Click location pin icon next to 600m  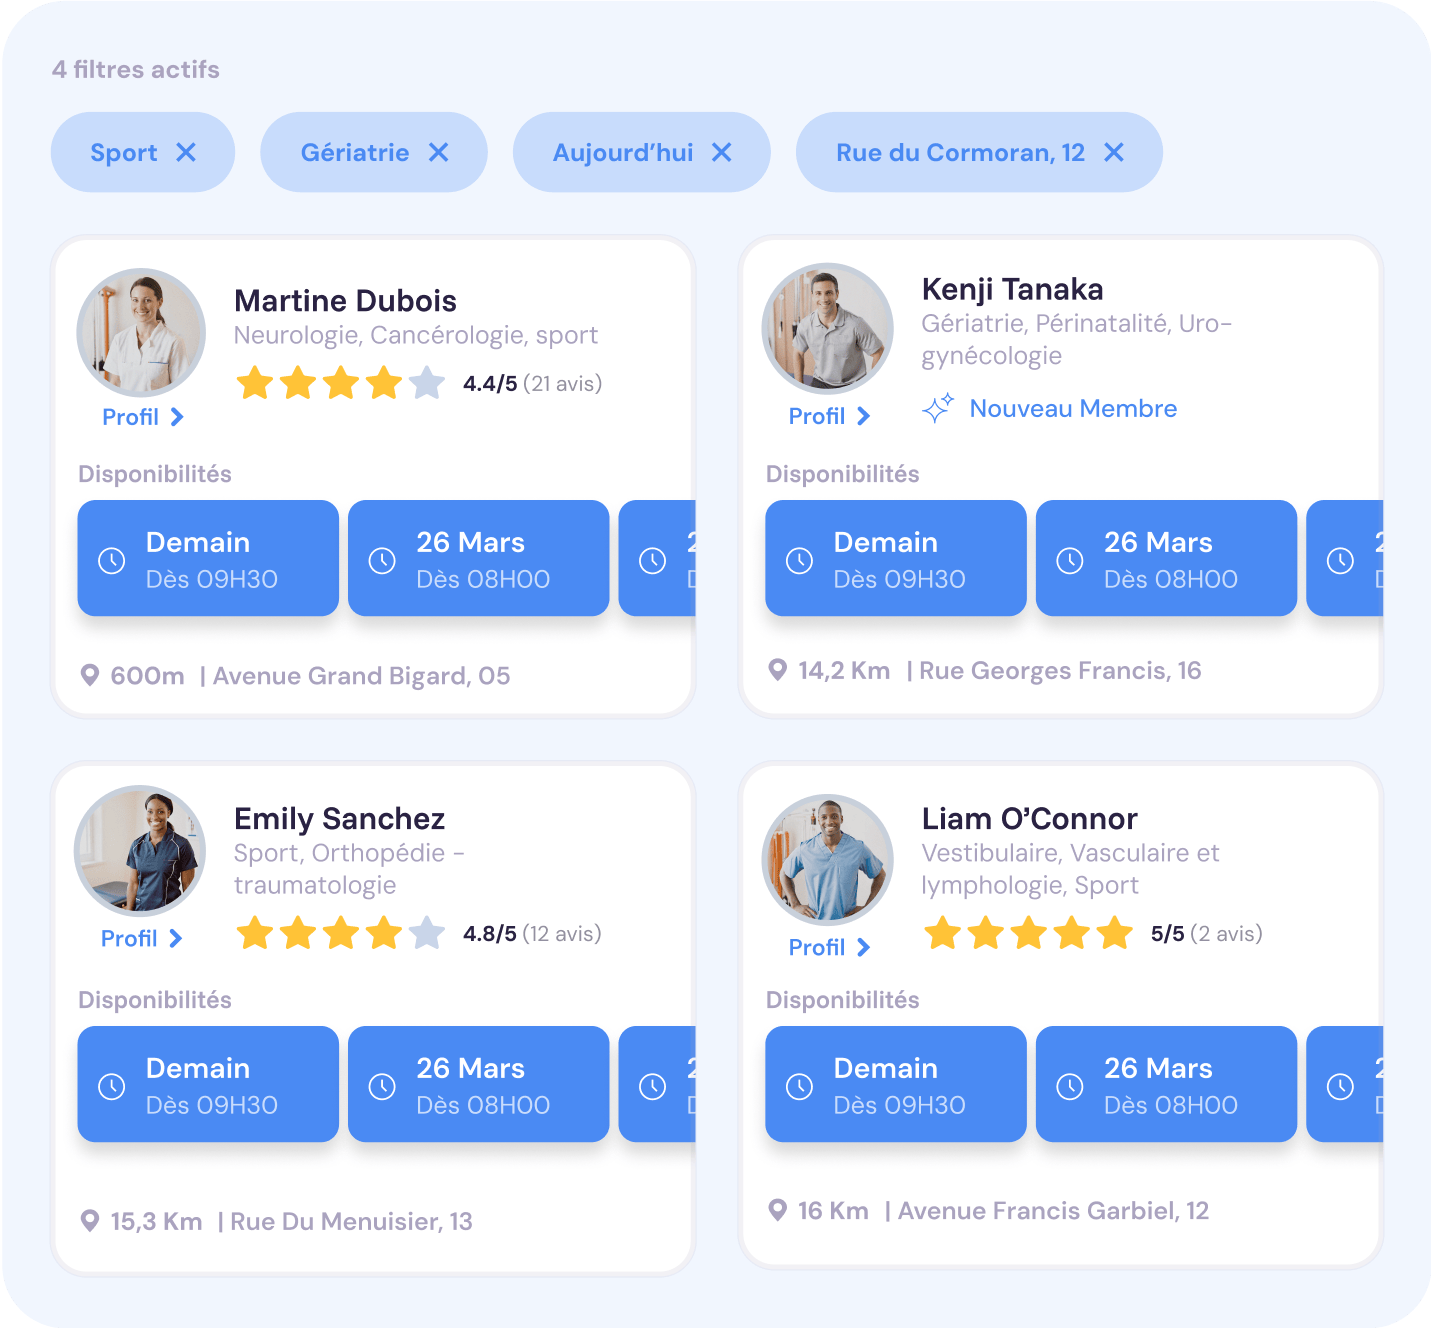[90, 676]
